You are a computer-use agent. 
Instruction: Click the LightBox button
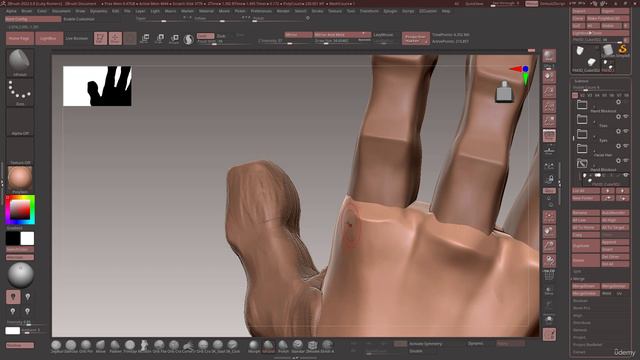click(x=49, y=38)
